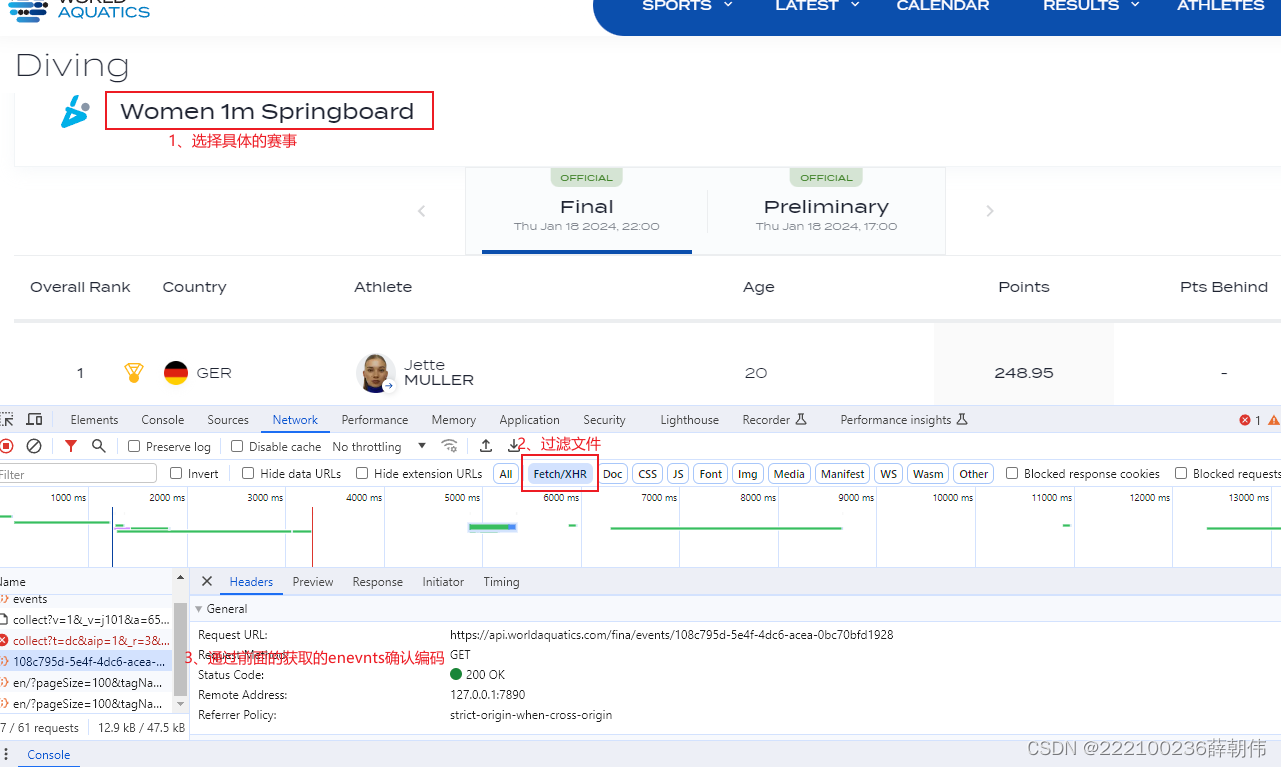Viewport: 1281px width, 767px height.
Task: Toggle the device toolbar icon in DevTools
Action: (34, 420)
